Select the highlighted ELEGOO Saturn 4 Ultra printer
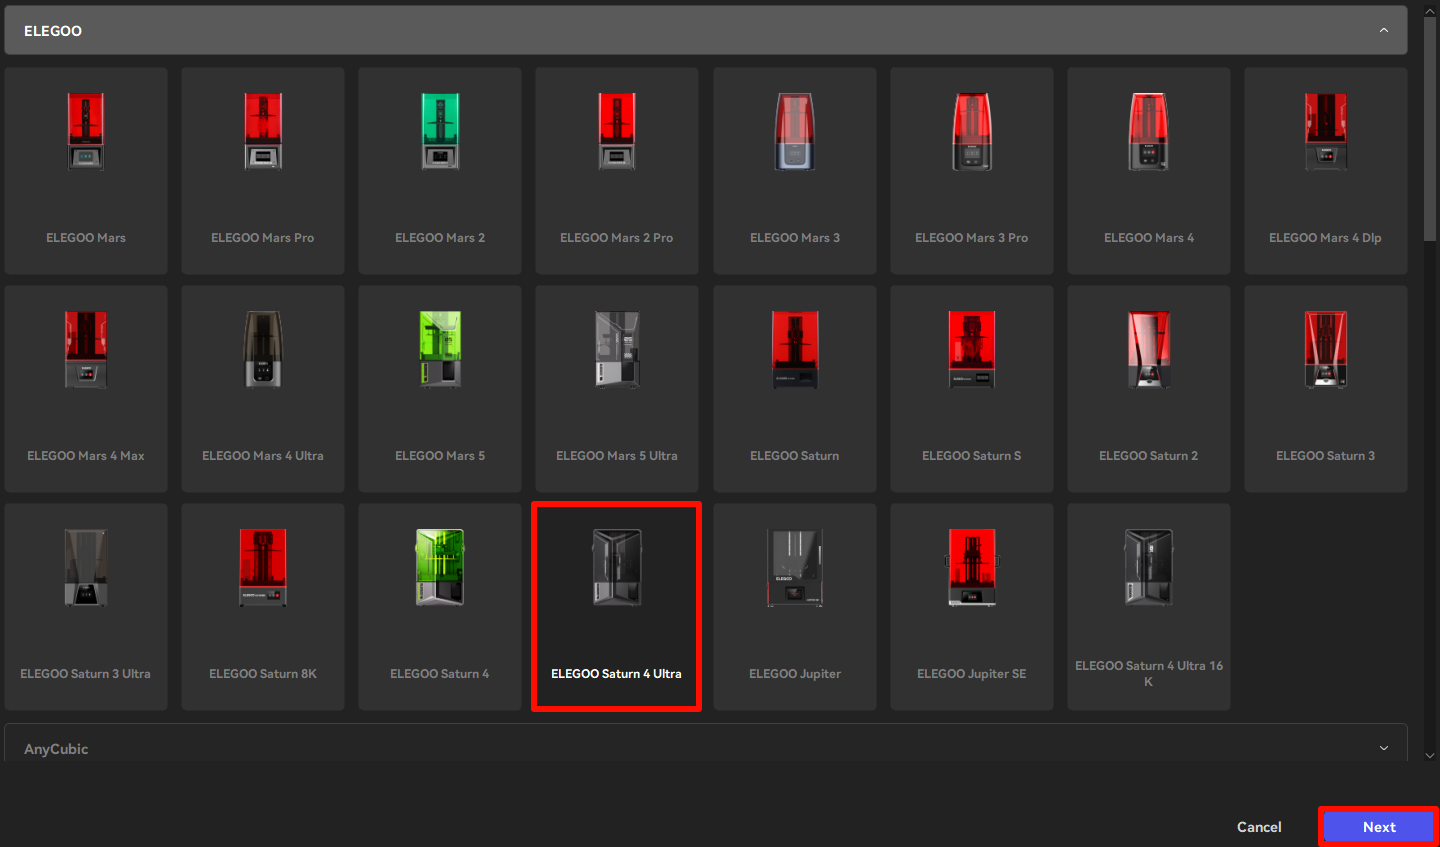This screenshot has width=1440, height=847. coord(617,607)
